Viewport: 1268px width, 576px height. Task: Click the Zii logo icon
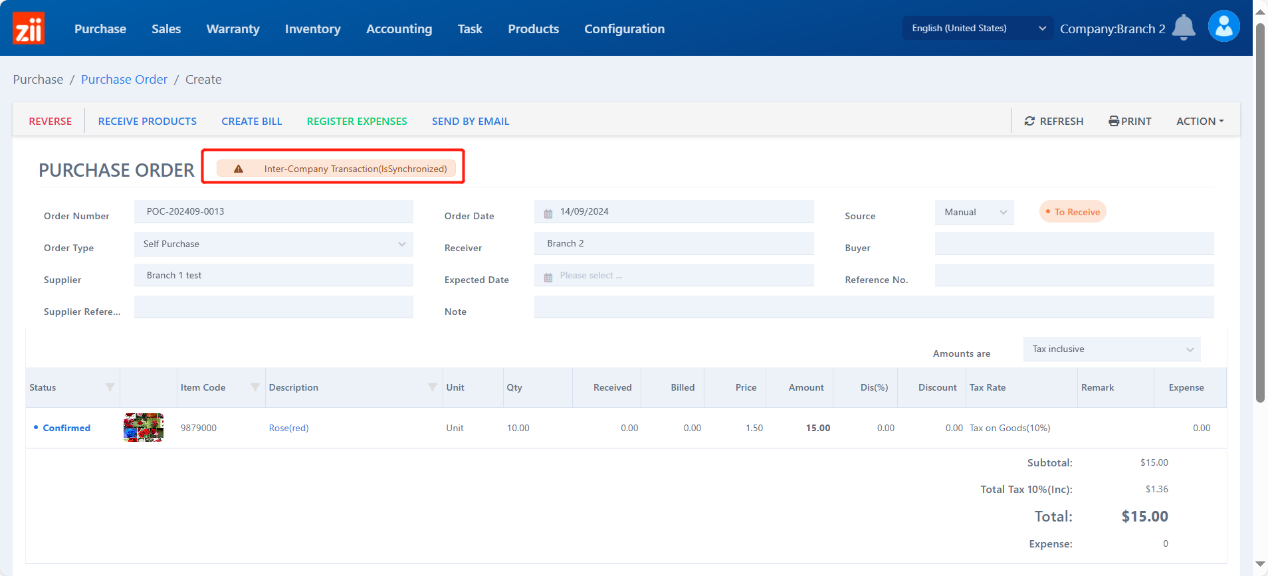tap(28, 28)
